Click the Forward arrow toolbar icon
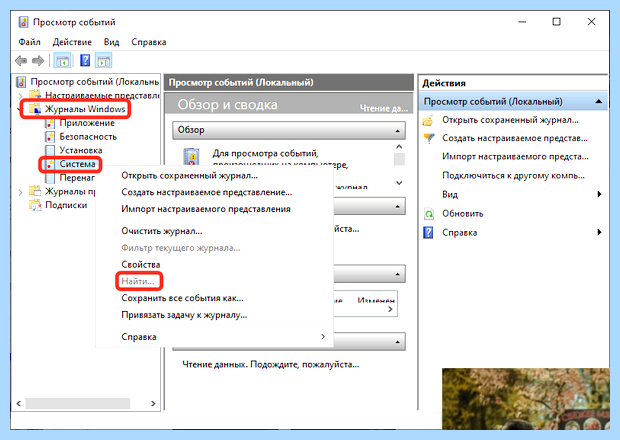 [38, 61]
